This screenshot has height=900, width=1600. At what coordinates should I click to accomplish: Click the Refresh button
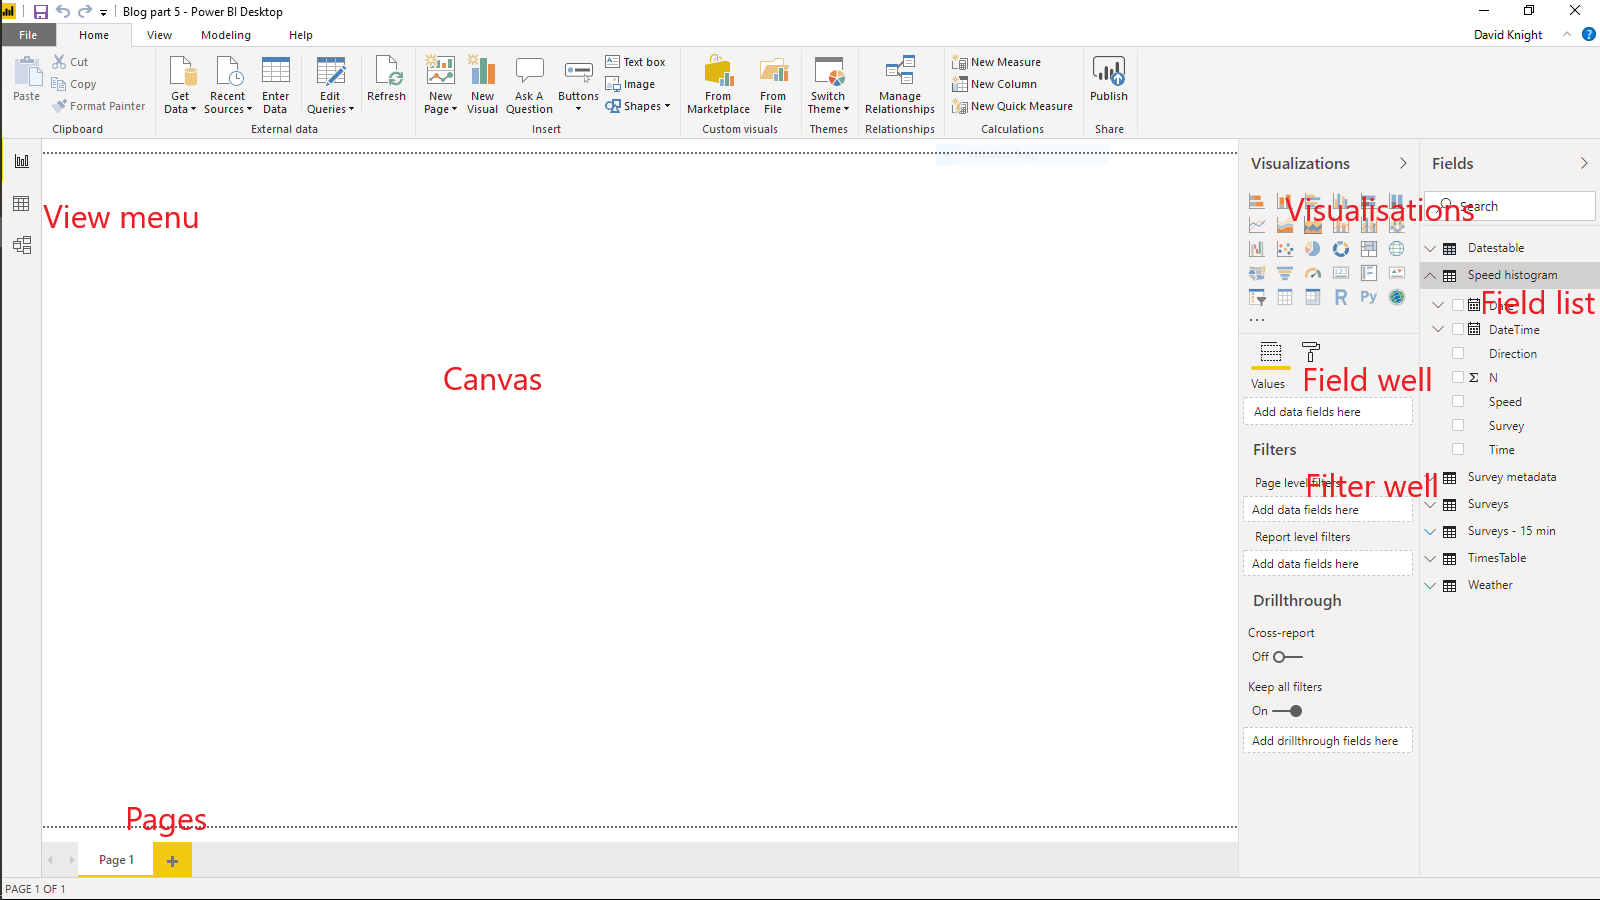[386, 79]
